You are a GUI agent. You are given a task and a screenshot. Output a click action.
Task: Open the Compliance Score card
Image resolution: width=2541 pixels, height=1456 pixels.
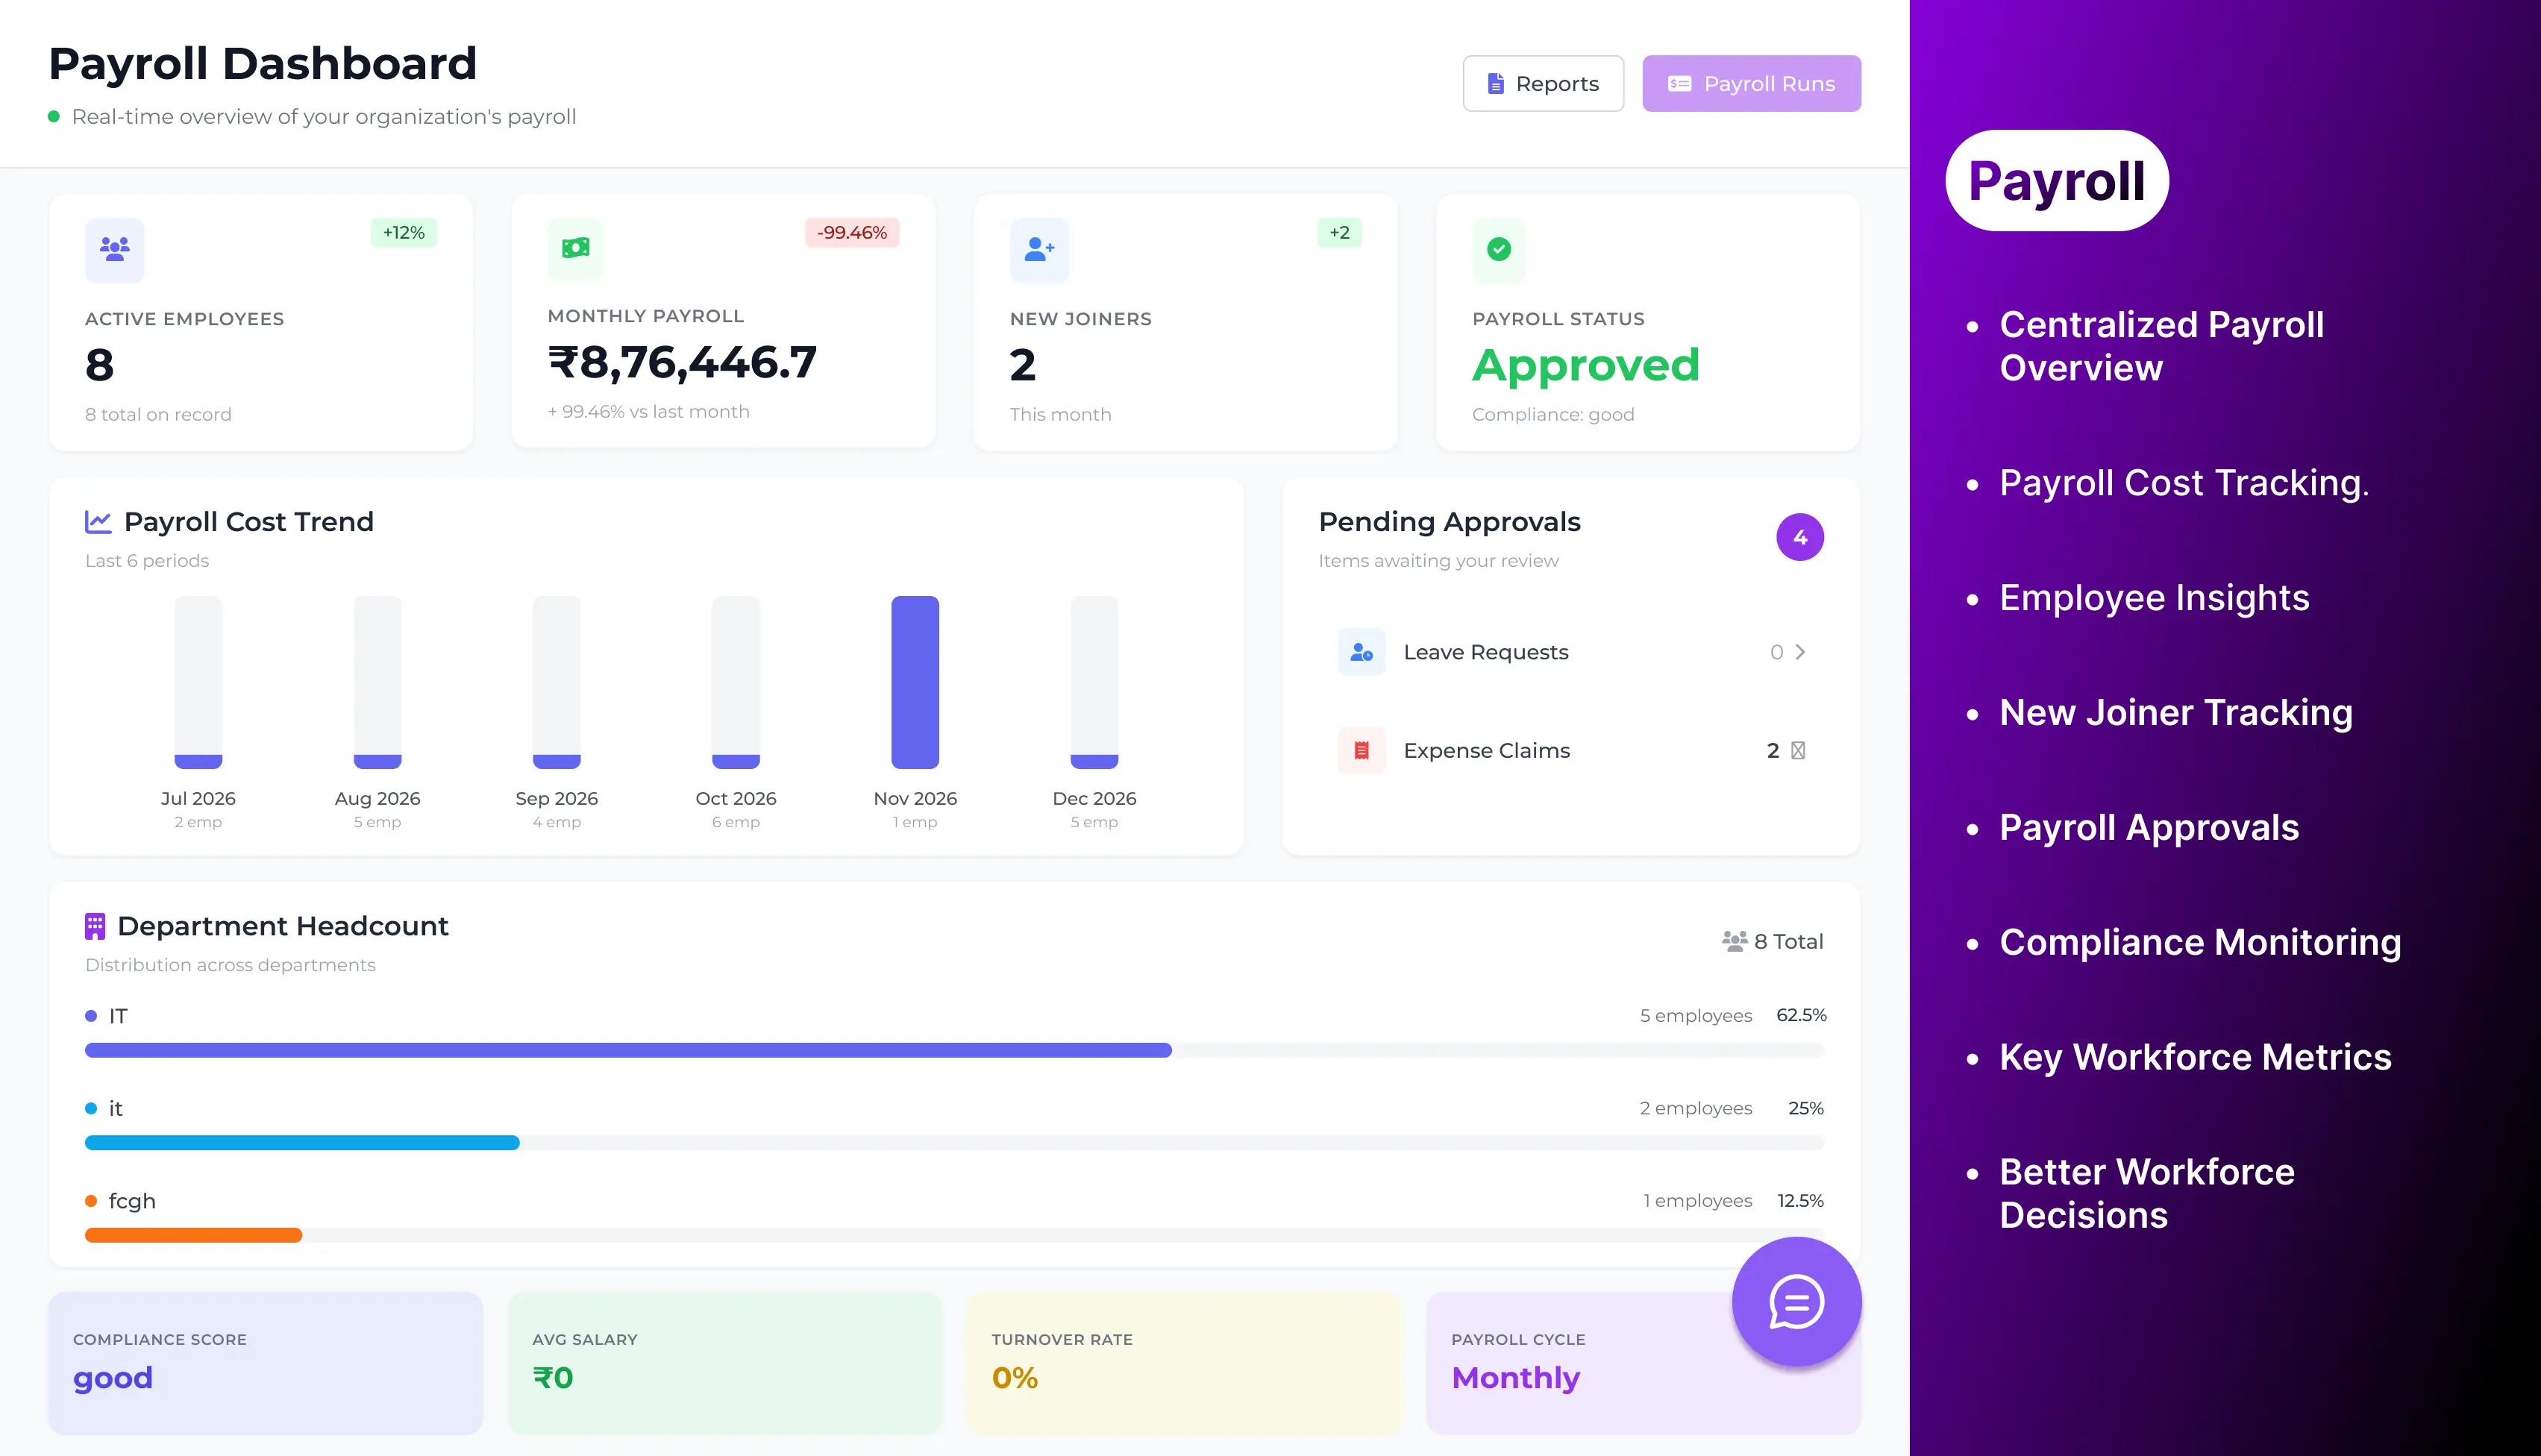266,1364
